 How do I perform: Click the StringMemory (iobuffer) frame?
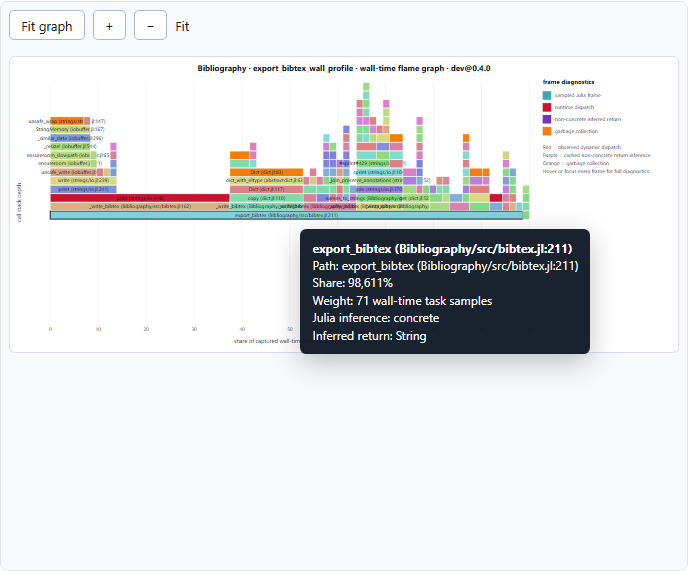70,129
